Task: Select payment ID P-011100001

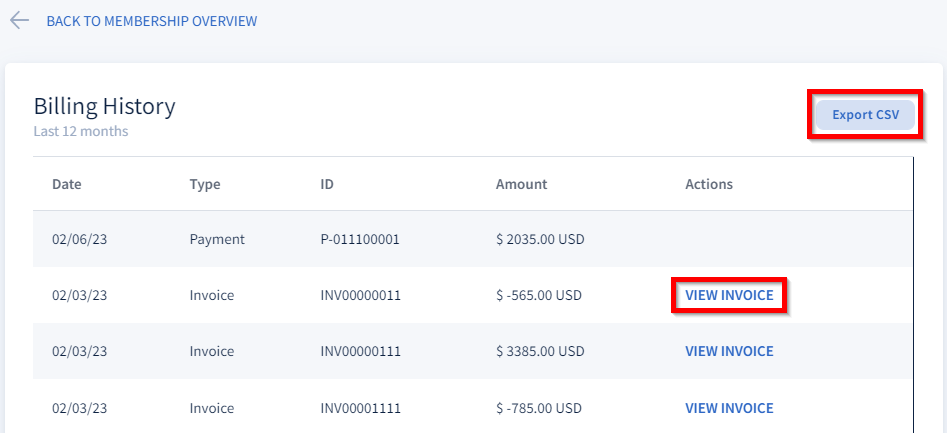Action: pyautogui.click(x=360, y=240)
